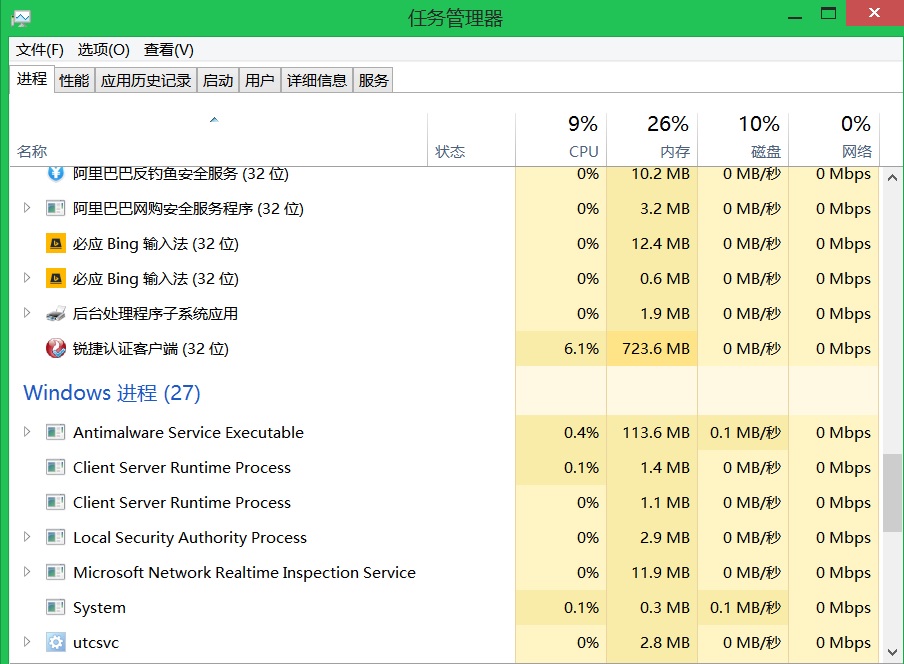Click the first 必应 Bing 输入法 icon
Screen dimensions: 904x664
pyautogui.click(x=55, y=243)
